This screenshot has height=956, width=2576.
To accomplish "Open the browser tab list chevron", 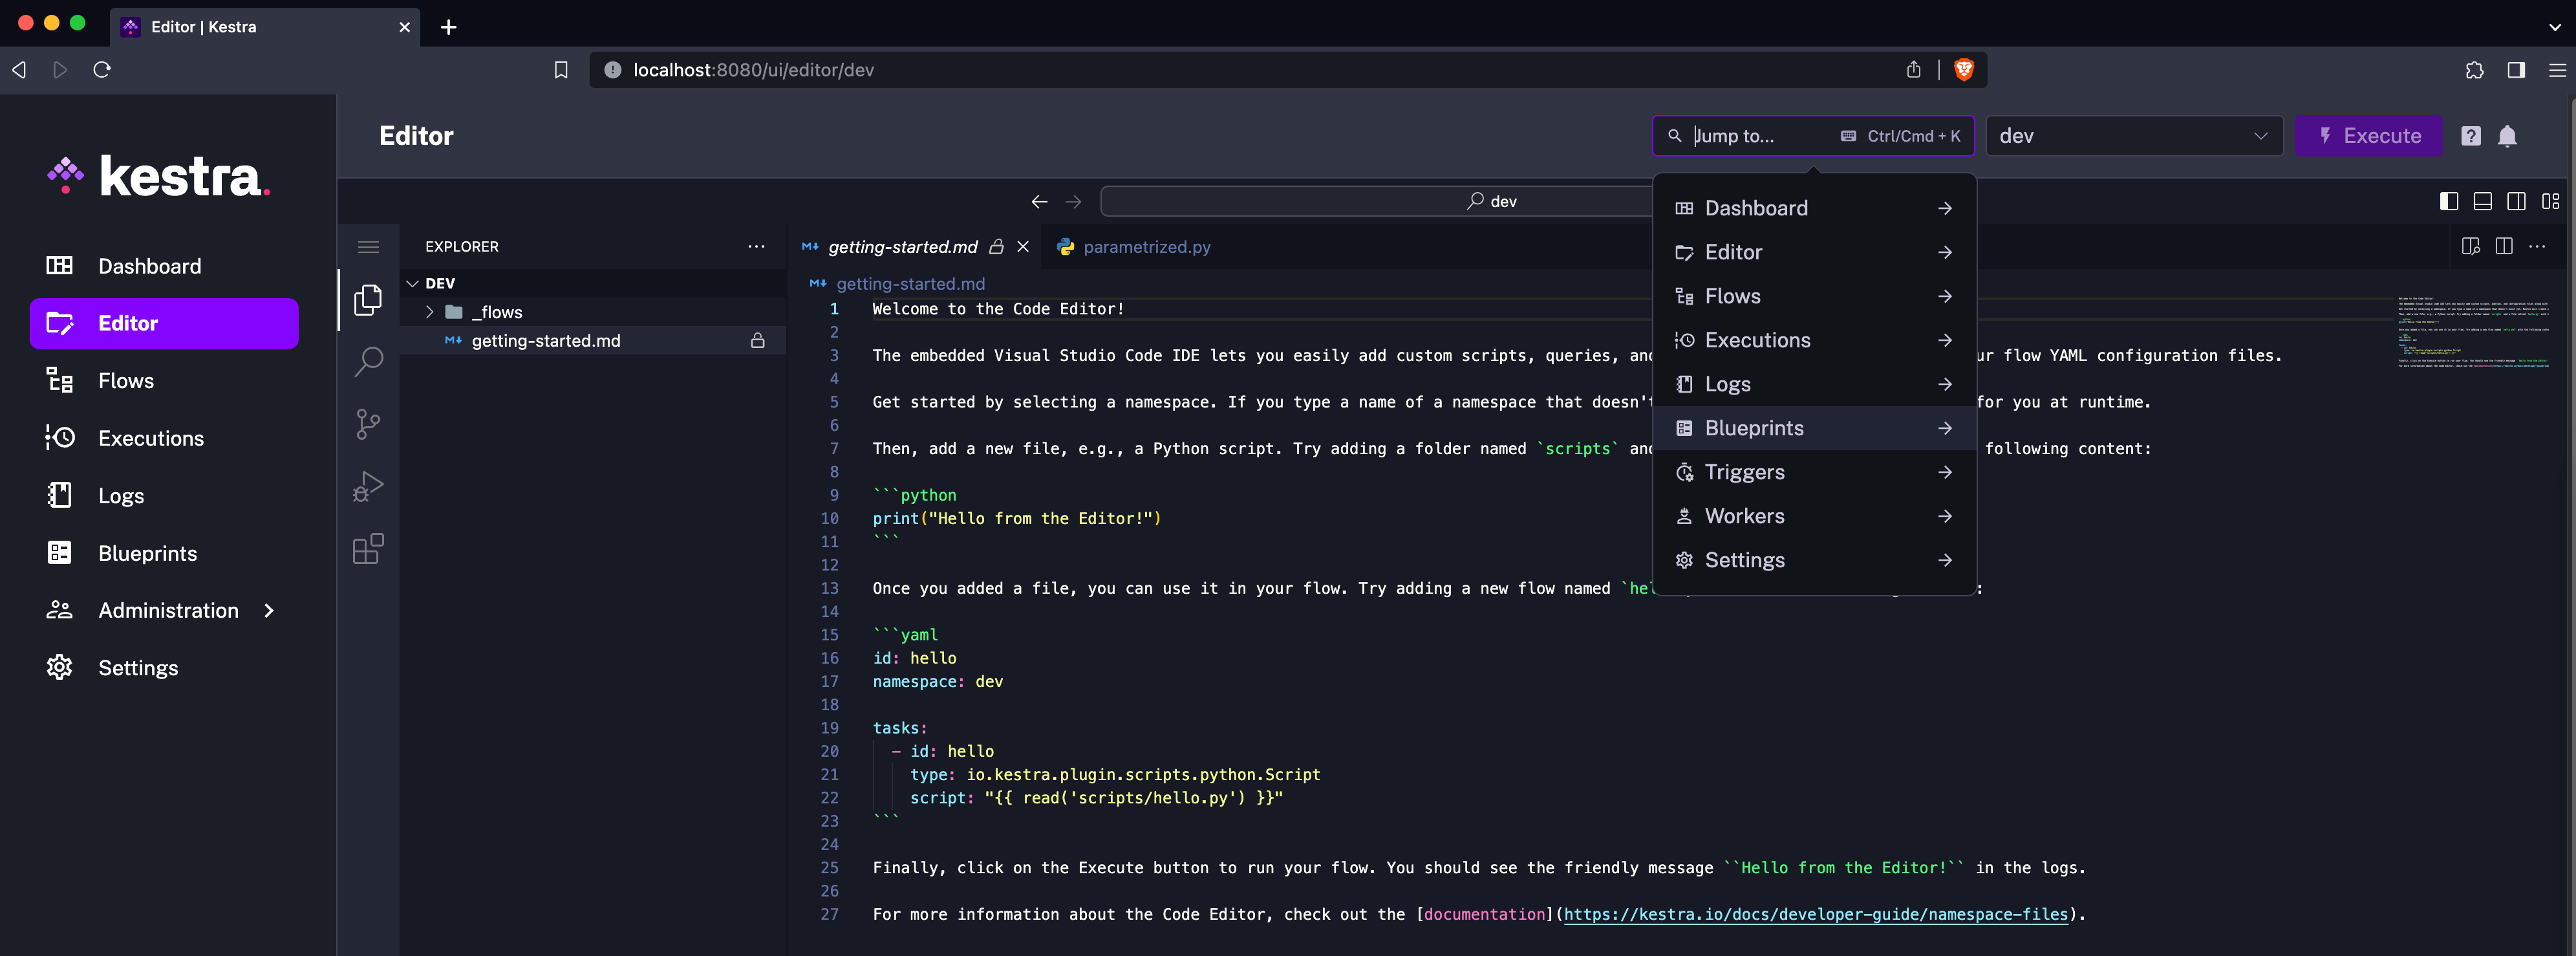I will (2554, 27).
